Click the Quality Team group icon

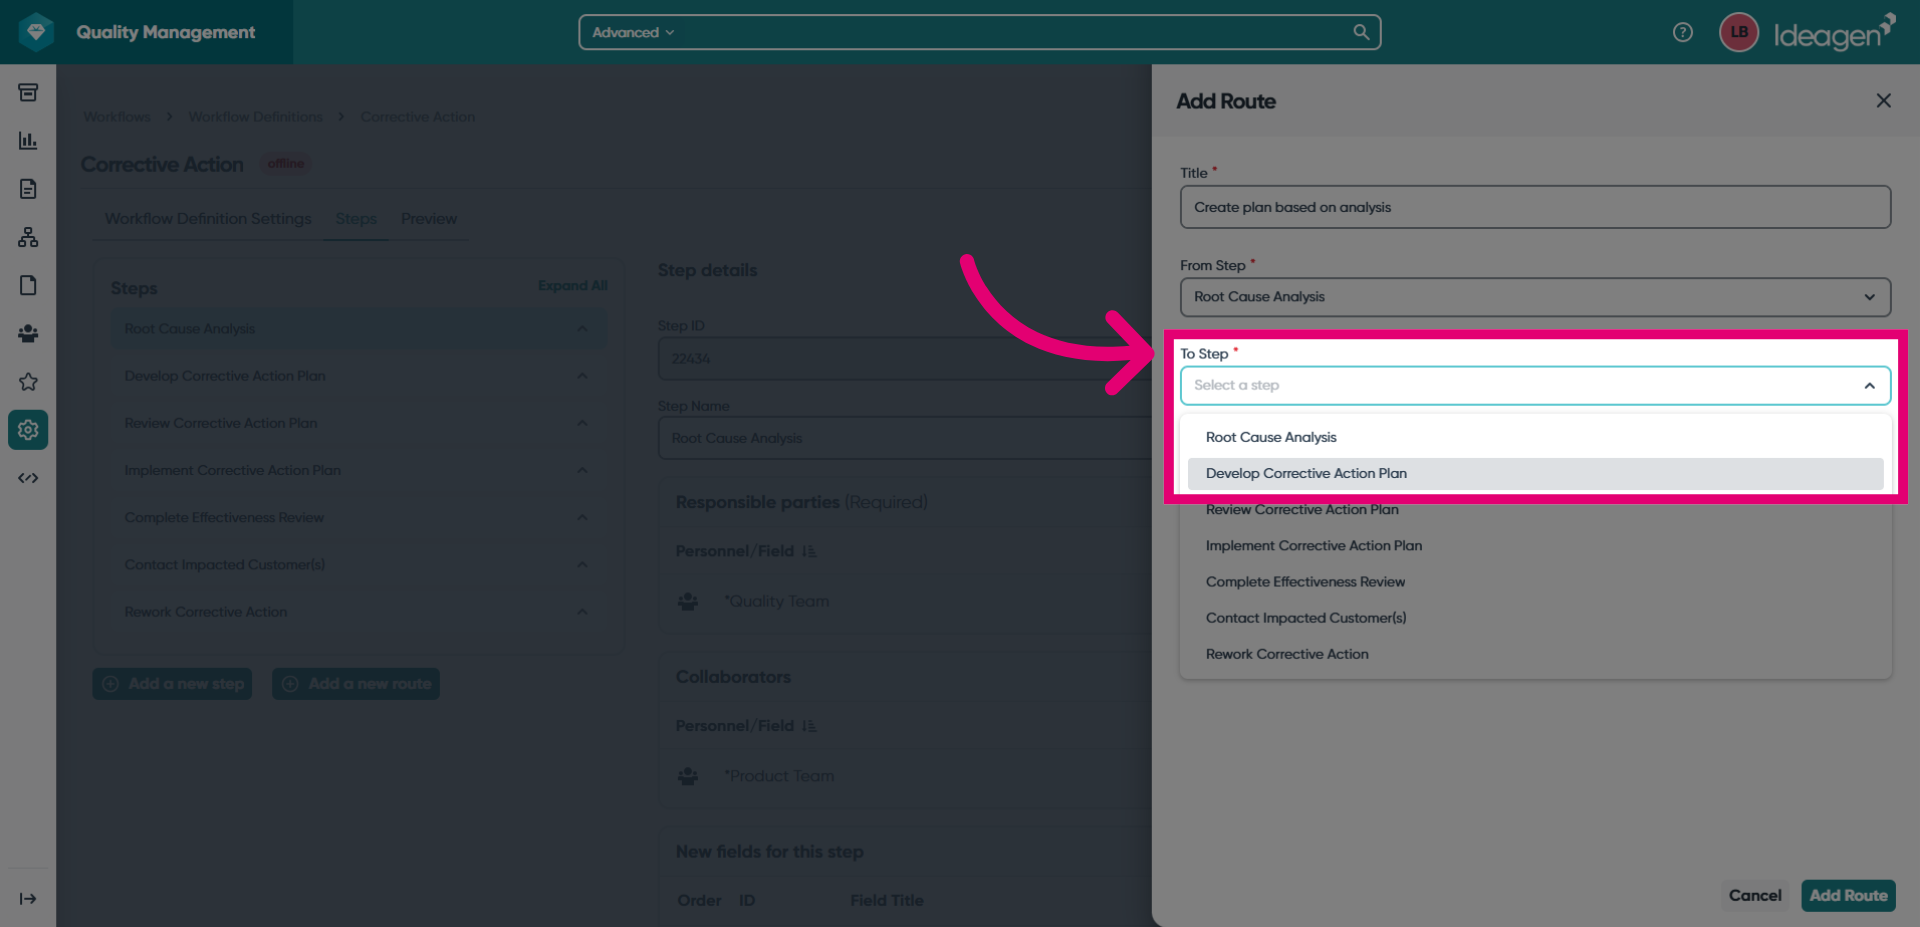[688, 602]
